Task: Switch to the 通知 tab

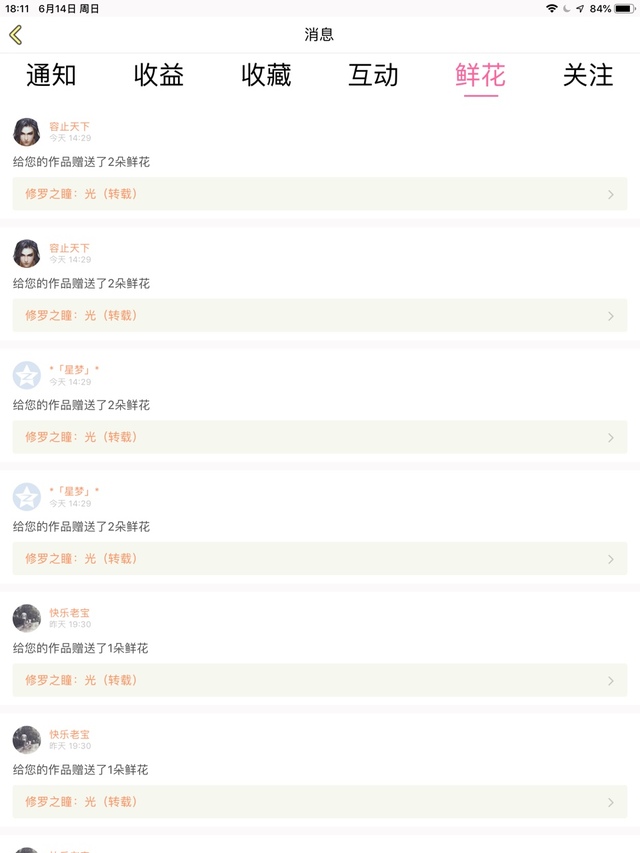Action: click(51, 75)
